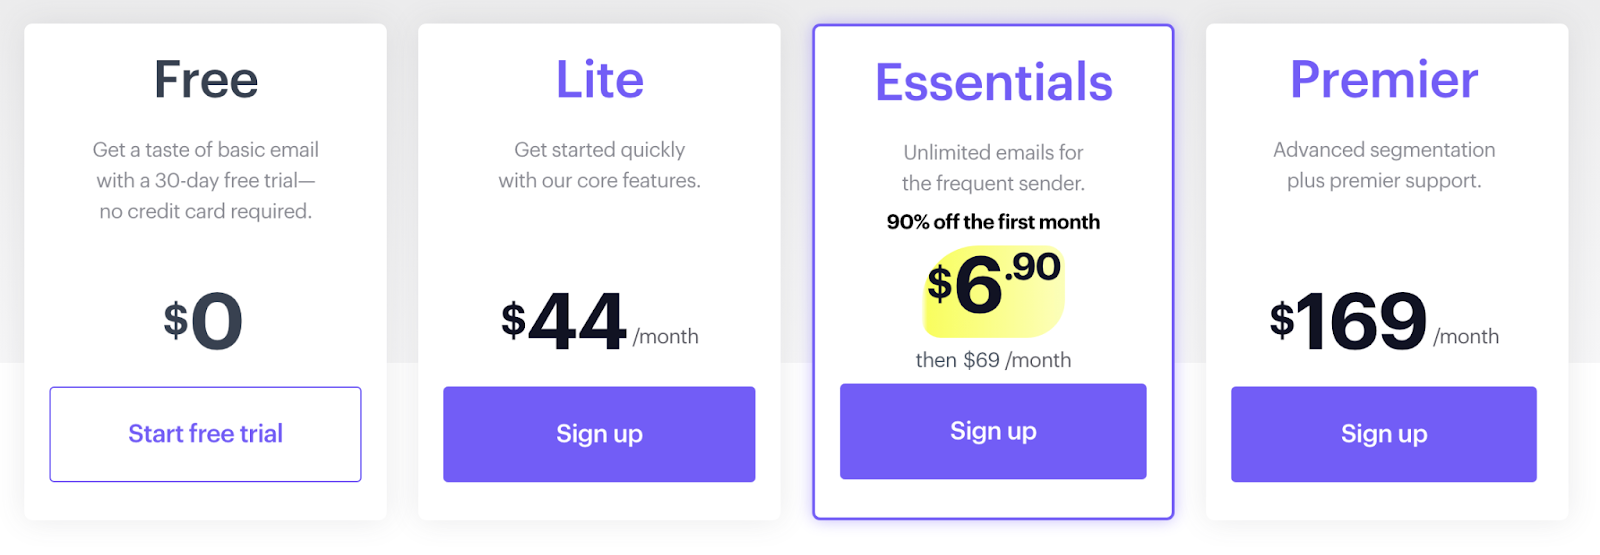Open the Essentials plan title
The image size is (1600, 555).
click(x=993, y=83)
